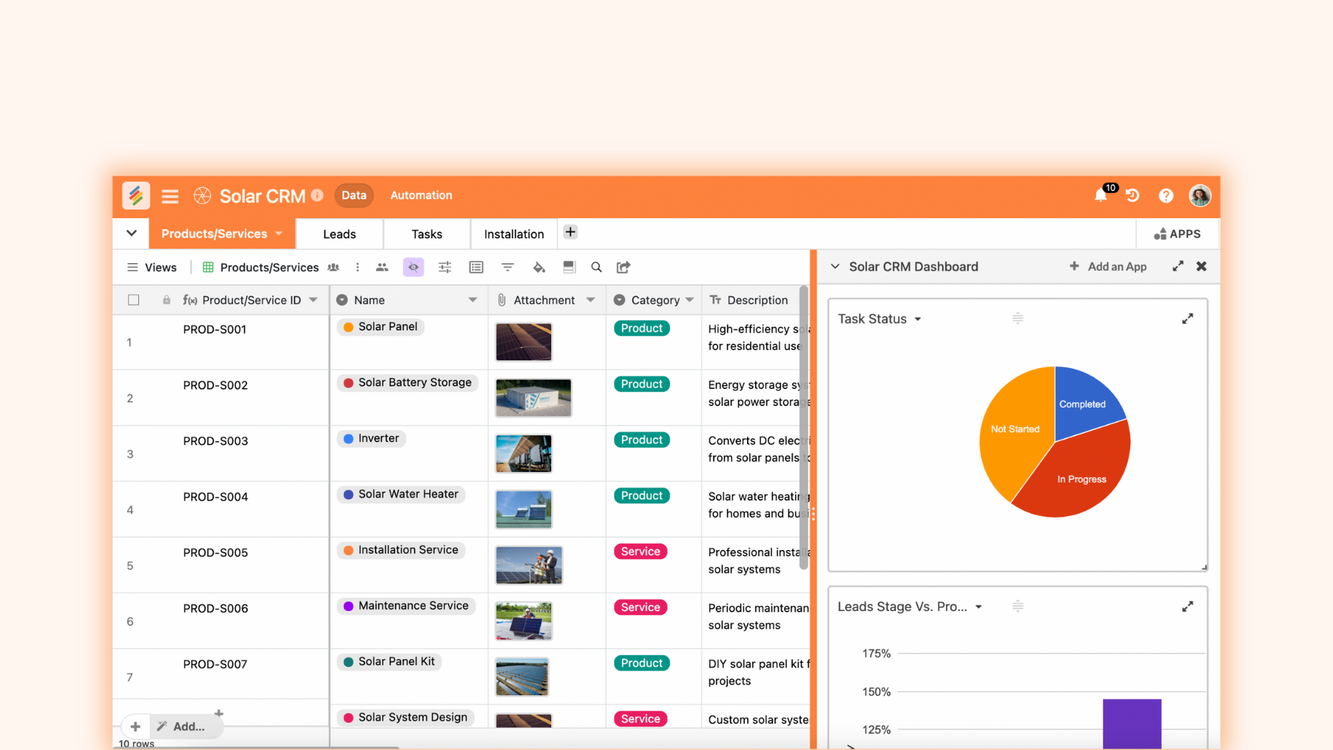The image size is (1333, 750).
Task: Tick the select all rows checkbox
Action: (134, 300)
